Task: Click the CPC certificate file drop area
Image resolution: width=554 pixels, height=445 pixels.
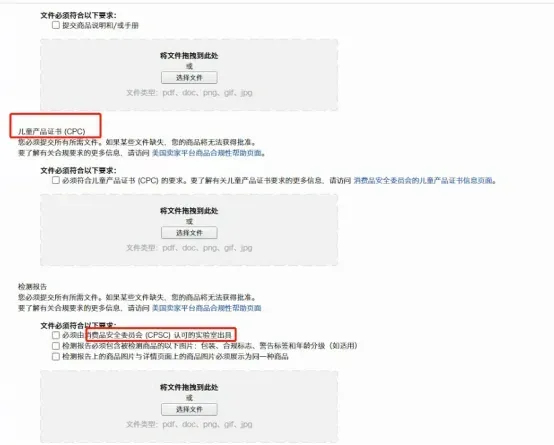Action: click(x=189, y=230)
